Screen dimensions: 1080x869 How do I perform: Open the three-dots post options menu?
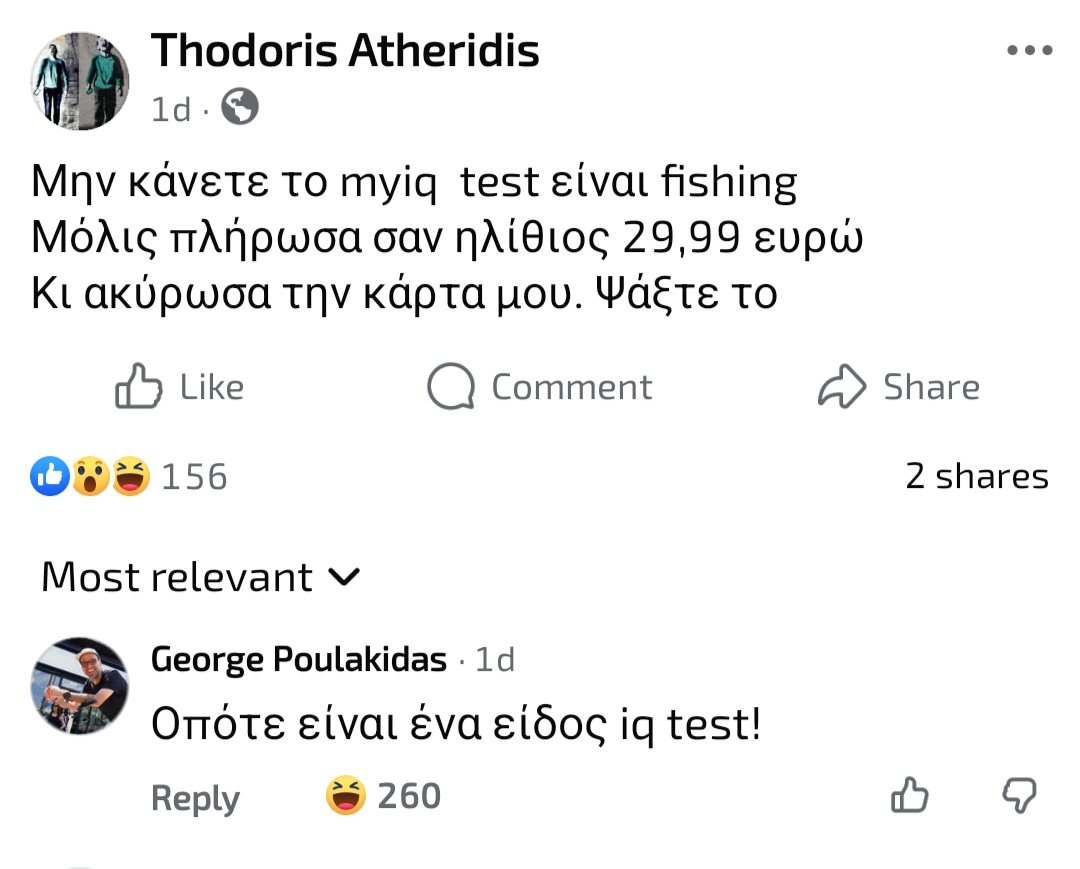(x=1029, y=51)
